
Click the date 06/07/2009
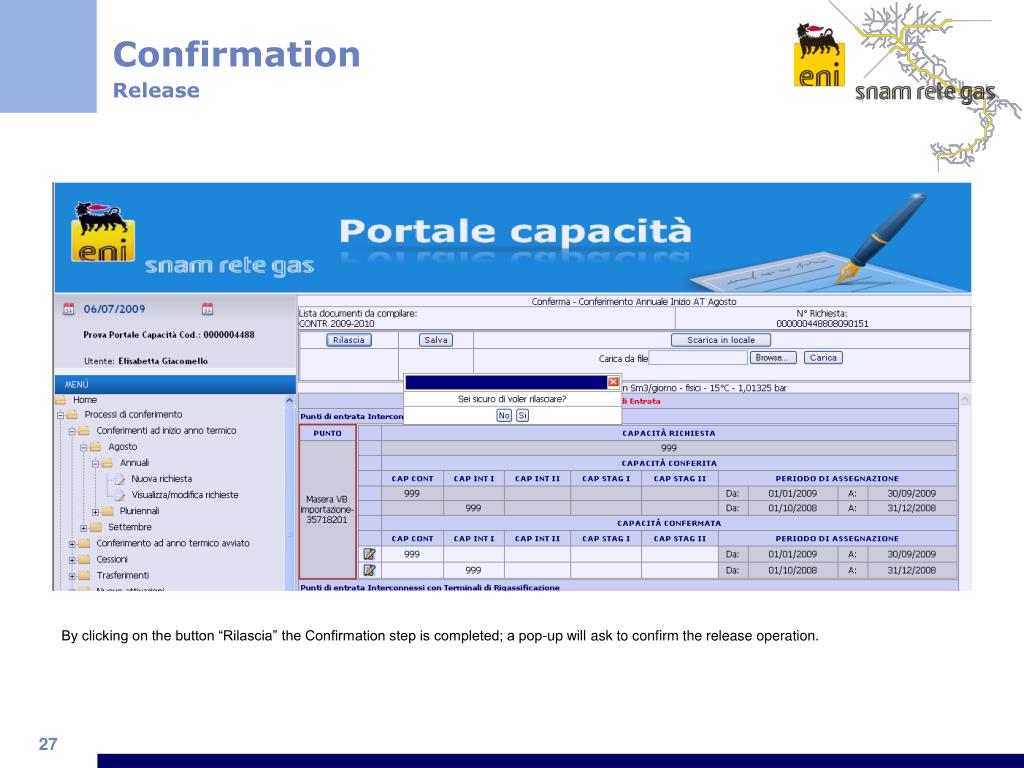(114, 309)
